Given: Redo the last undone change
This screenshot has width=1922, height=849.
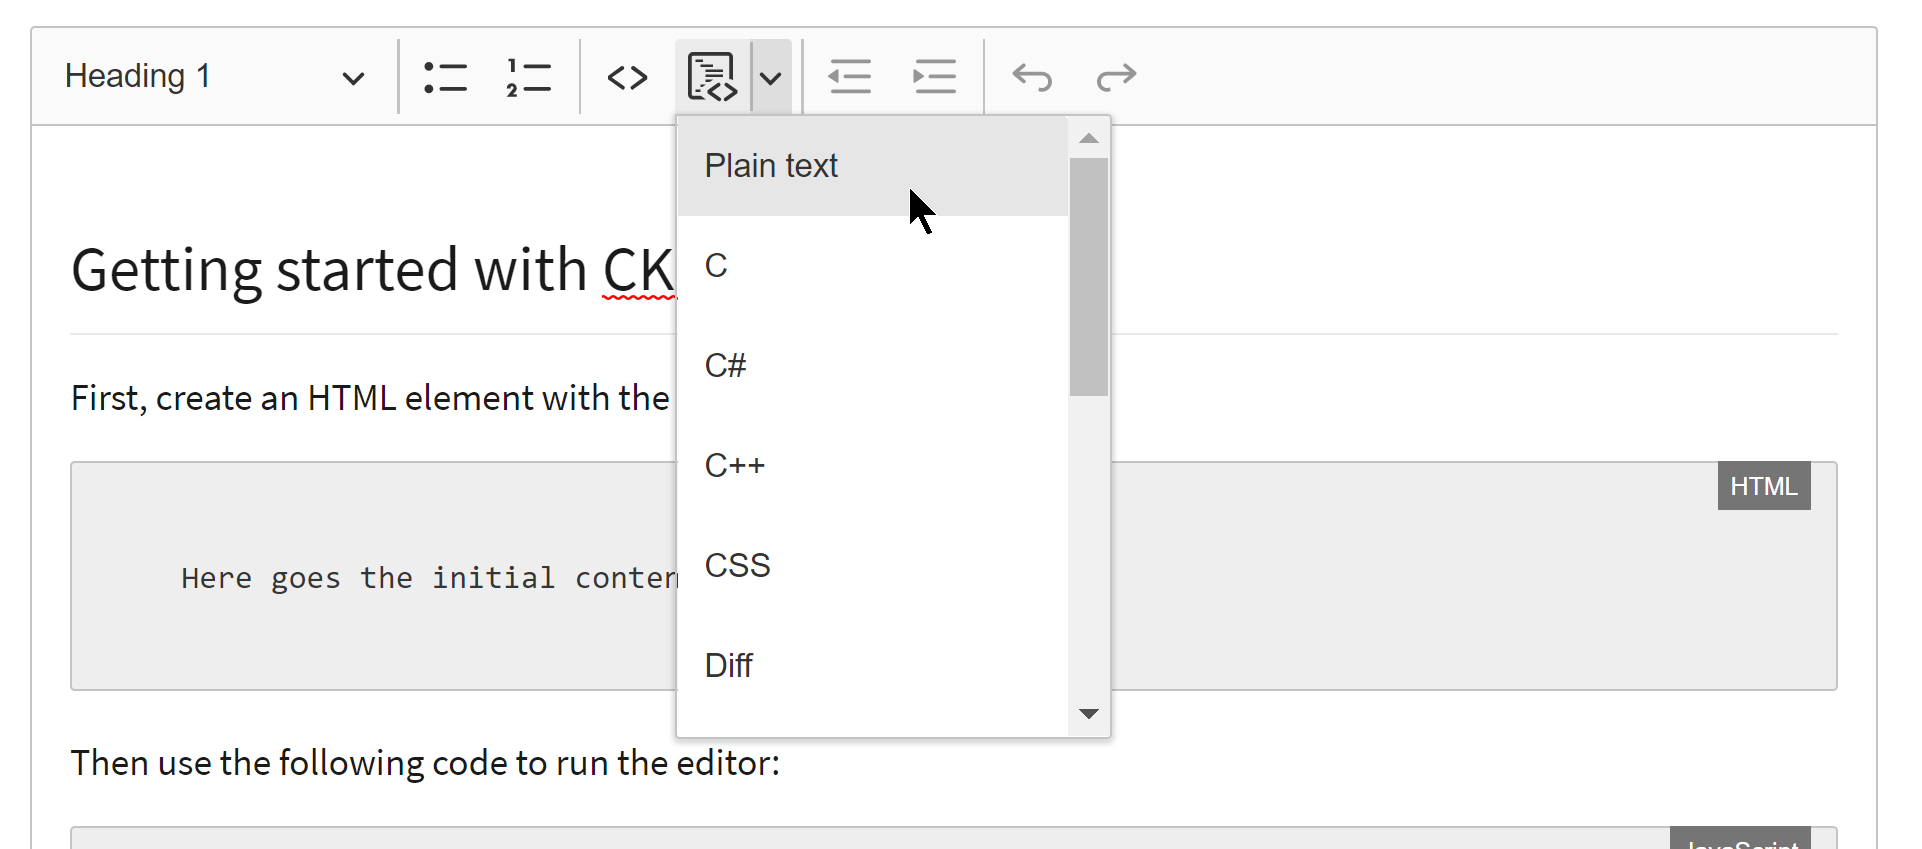Looking at the screenshot, I should click(1116, 77).
